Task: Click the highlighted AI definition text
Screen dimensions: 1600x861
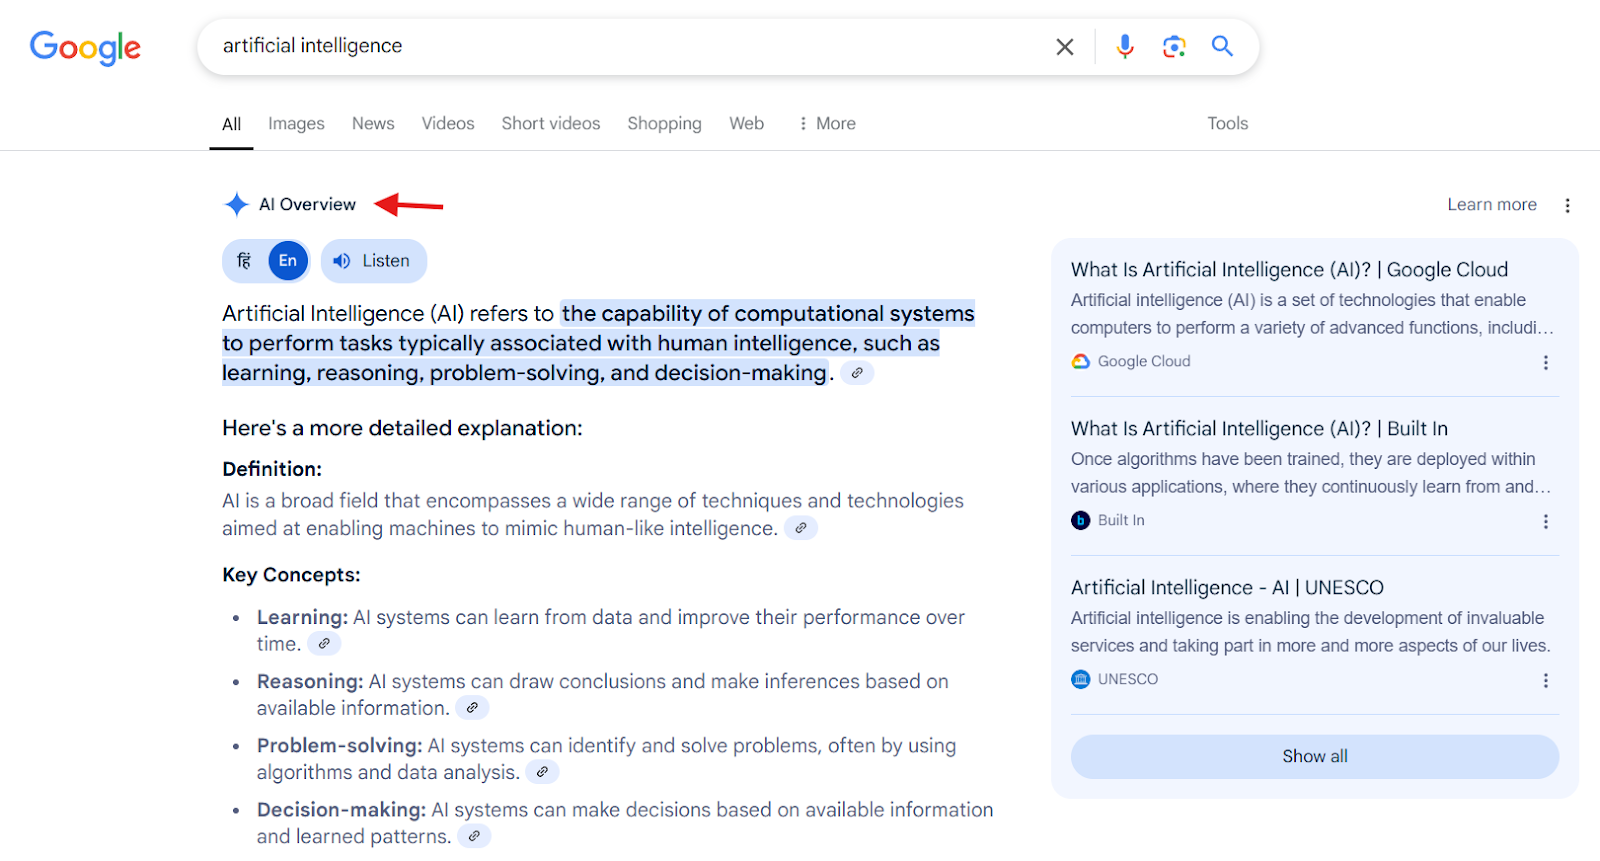Action: (597, 343)
